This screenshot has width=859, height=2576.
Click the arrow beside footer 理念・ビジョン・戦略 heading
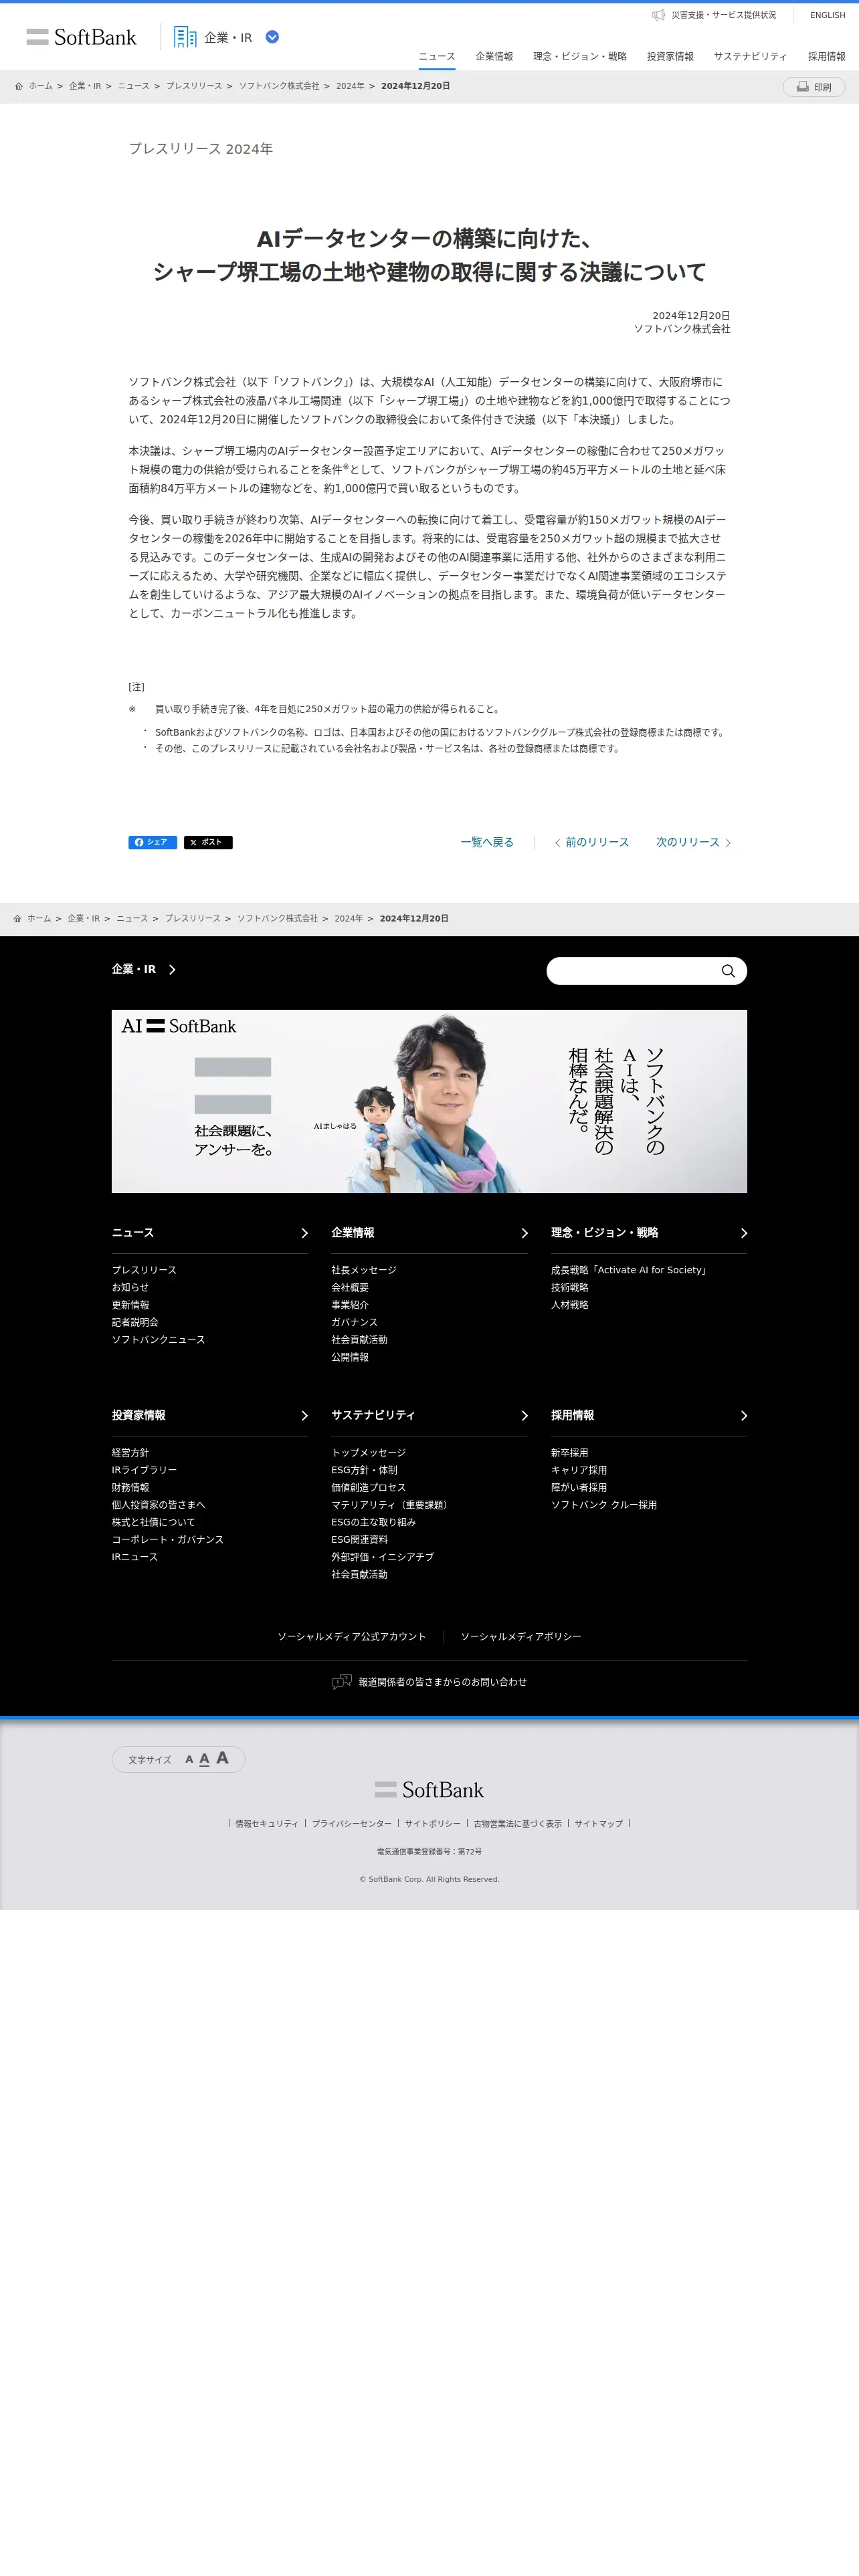pyautogui.click(x=743, y=1233)
